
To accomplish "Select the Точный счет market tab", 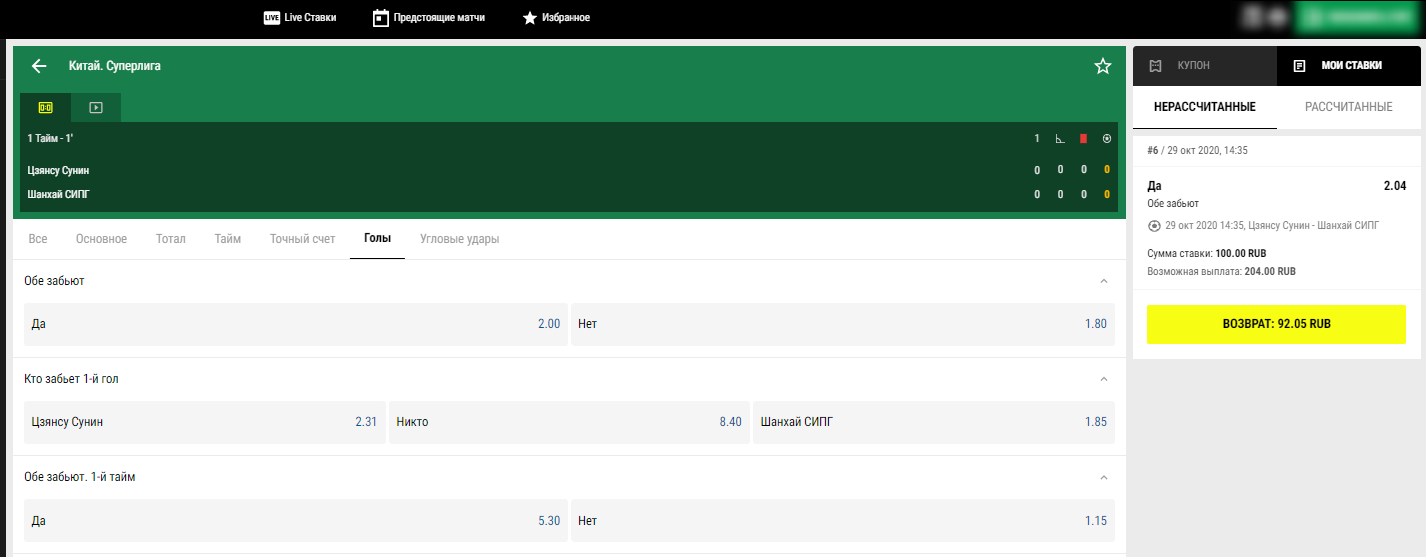I will tap(303, 239).
